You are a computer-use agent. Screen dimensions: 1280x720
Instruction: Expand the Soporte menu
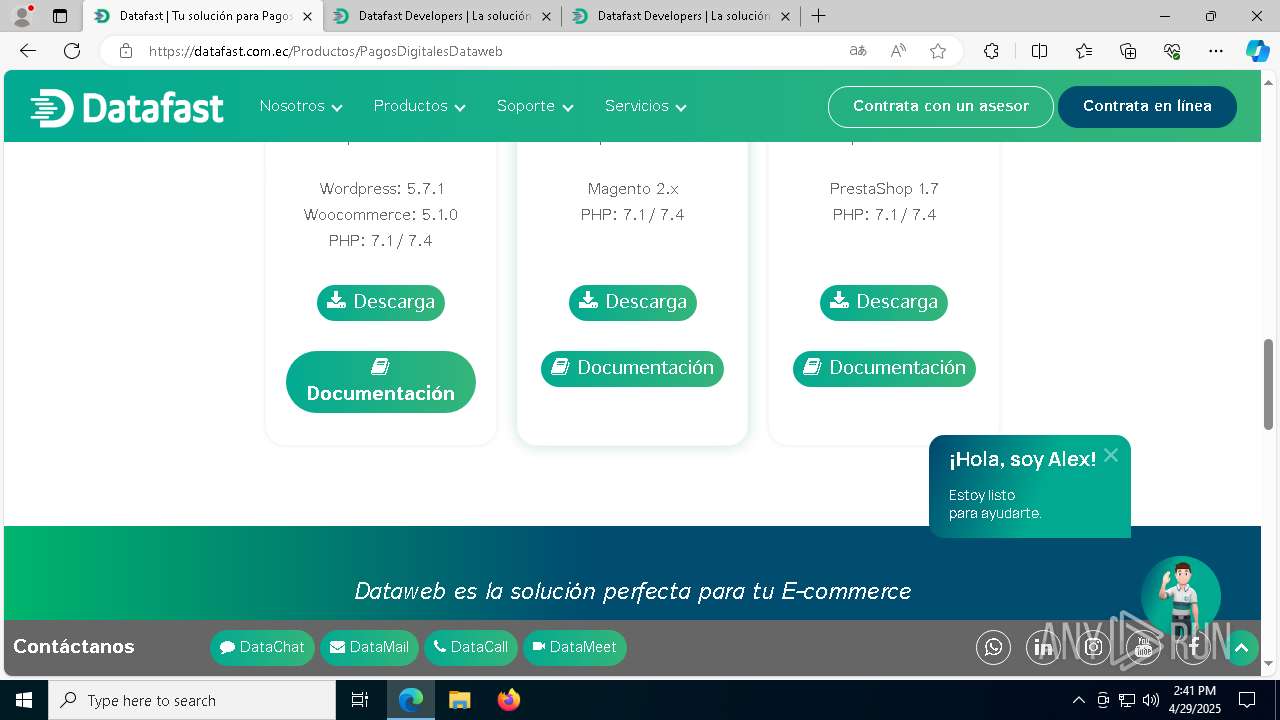(535, 106)
